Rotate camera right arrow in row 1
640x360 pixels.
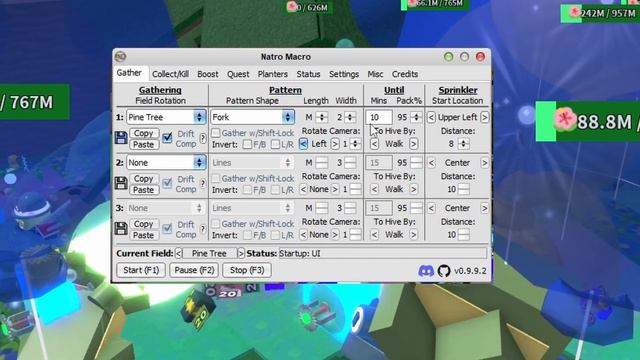335,144
